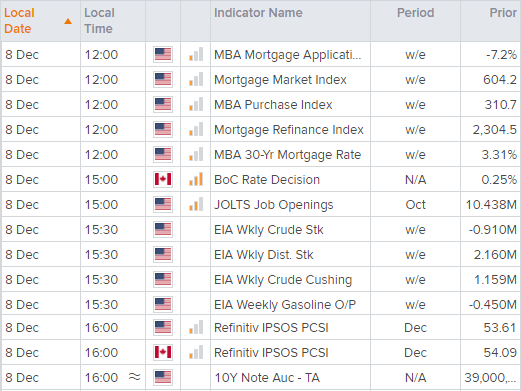Click the importance bars icon in the 53.61 PCSI row
The width and height of the screenshot is (521, 391).
click(x=196, y=327)
